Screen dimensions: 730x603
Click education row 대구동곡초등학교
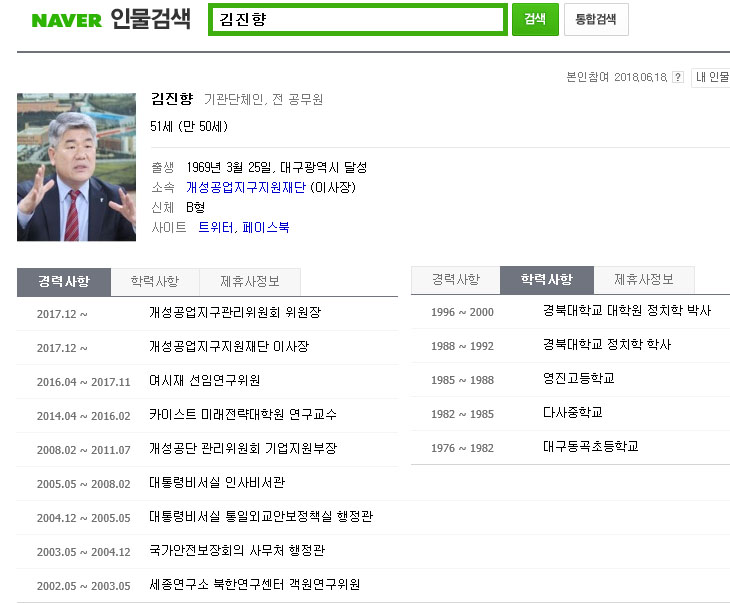point(570,447)
